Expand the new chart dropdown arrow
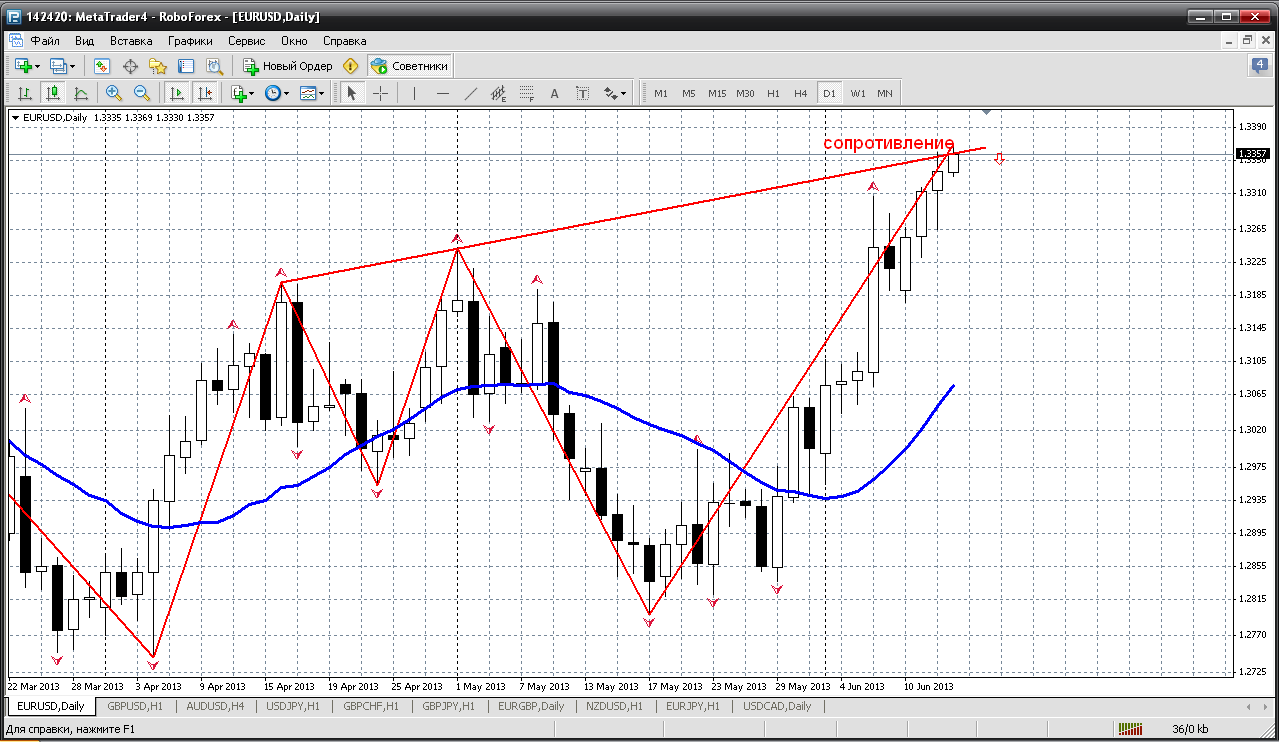The width and height of the screenshot is (1279, 742). point(38,66)
